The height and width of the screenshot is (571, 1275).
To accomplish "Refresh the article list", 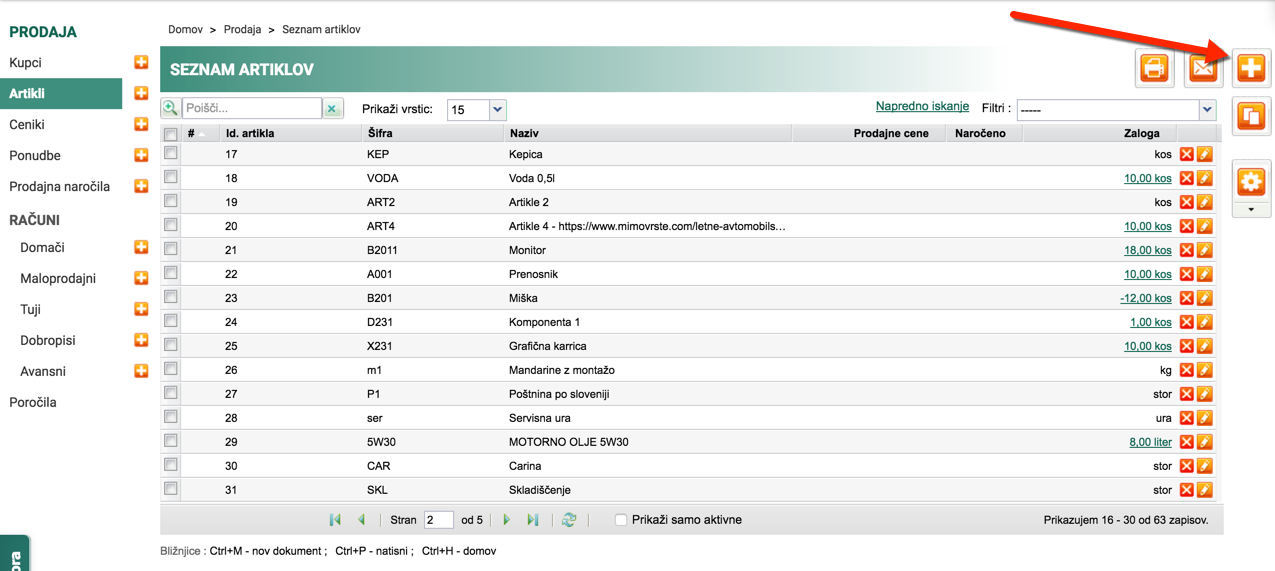I will tap(569, 520).
